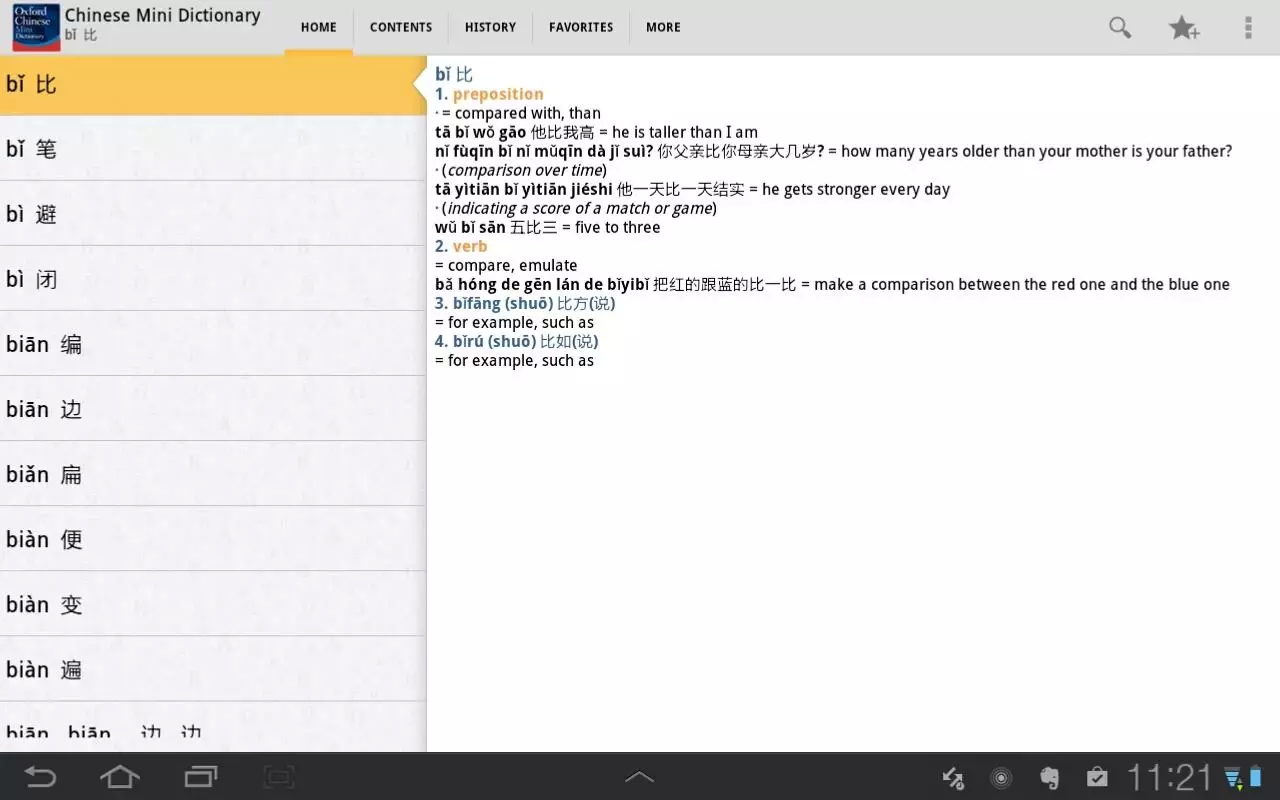Tap the 11:21 clock in status bar
The width and height of the screenshot is (1280, 800).
click(x=1170, y=777)
